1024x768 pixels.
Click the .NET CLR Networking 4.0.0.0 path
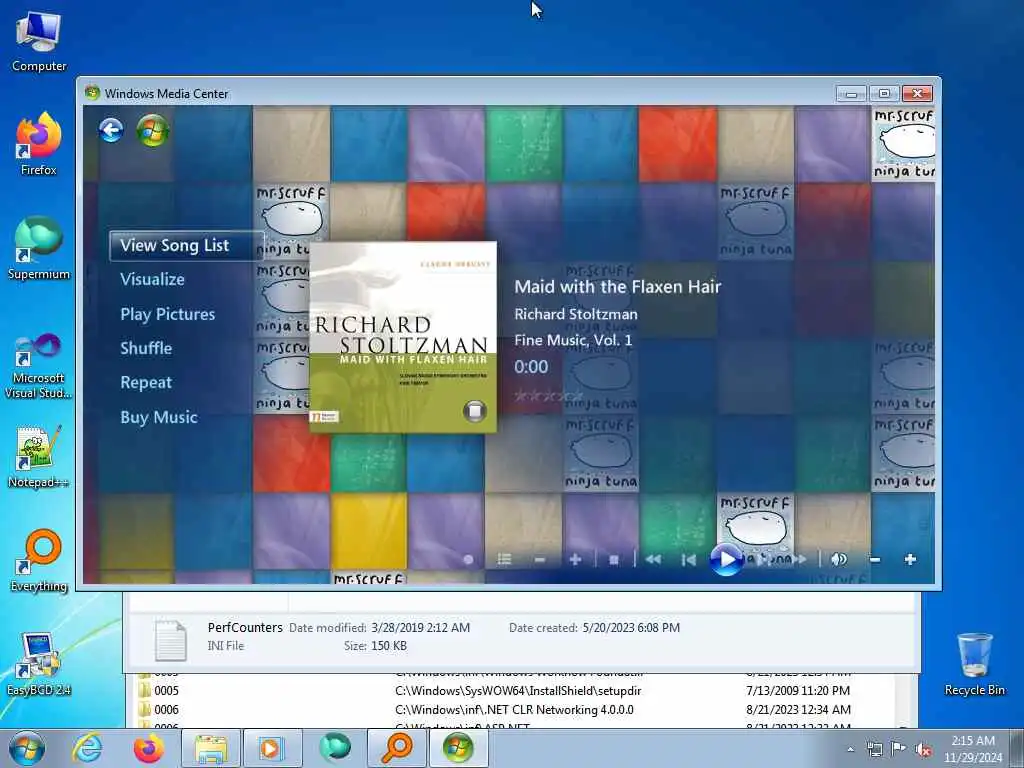coord(514,710)
